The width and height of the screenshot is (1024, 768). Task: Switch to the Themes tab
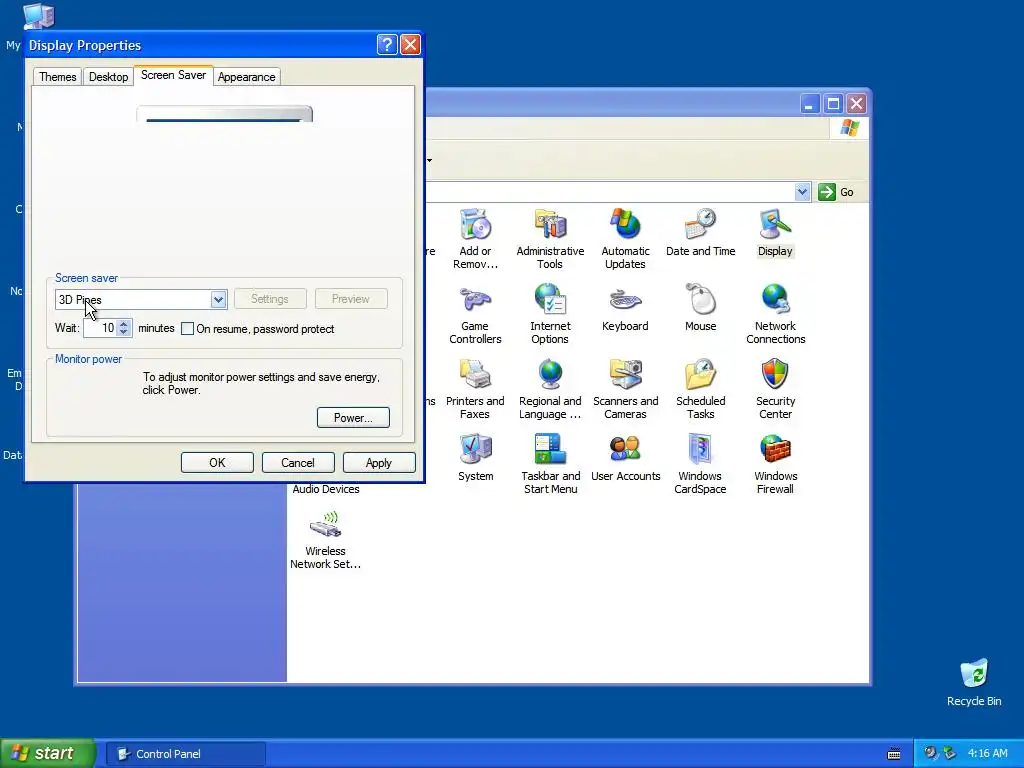tap(57, 76)
